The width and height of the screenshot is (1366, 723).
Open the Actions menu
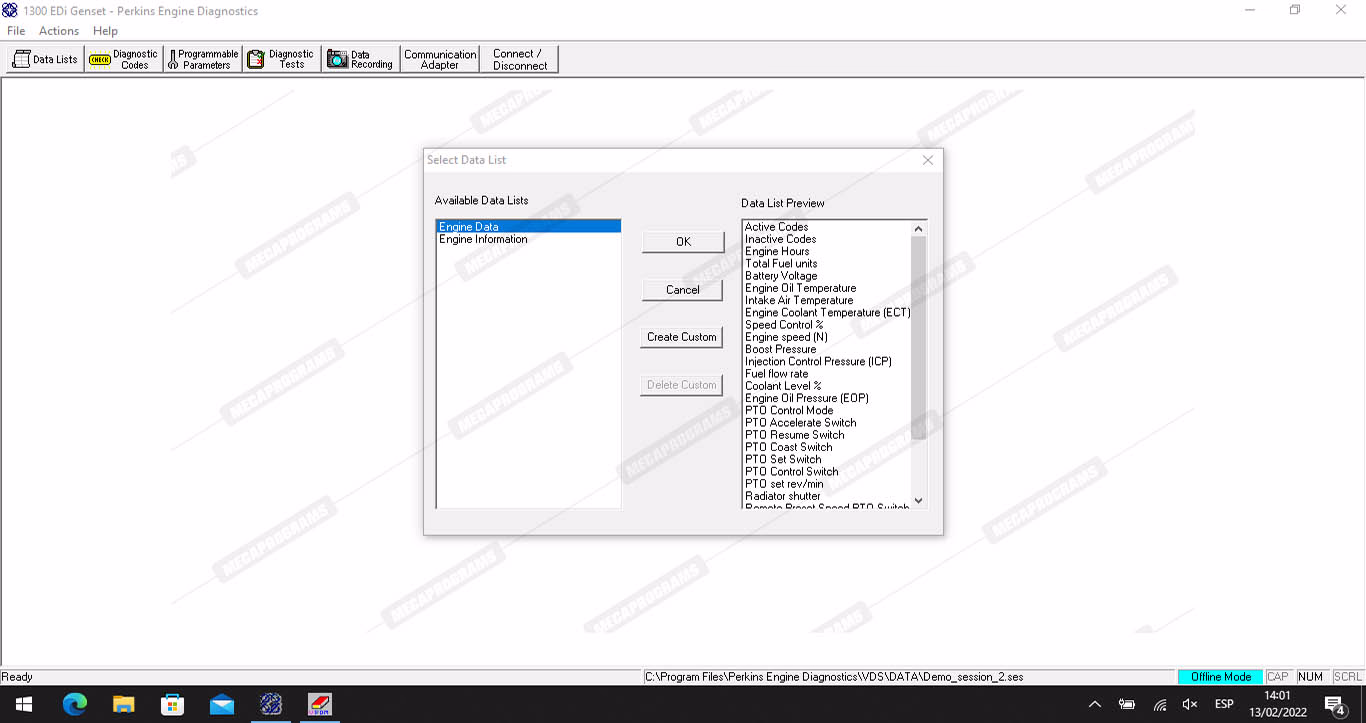(59, 31)
